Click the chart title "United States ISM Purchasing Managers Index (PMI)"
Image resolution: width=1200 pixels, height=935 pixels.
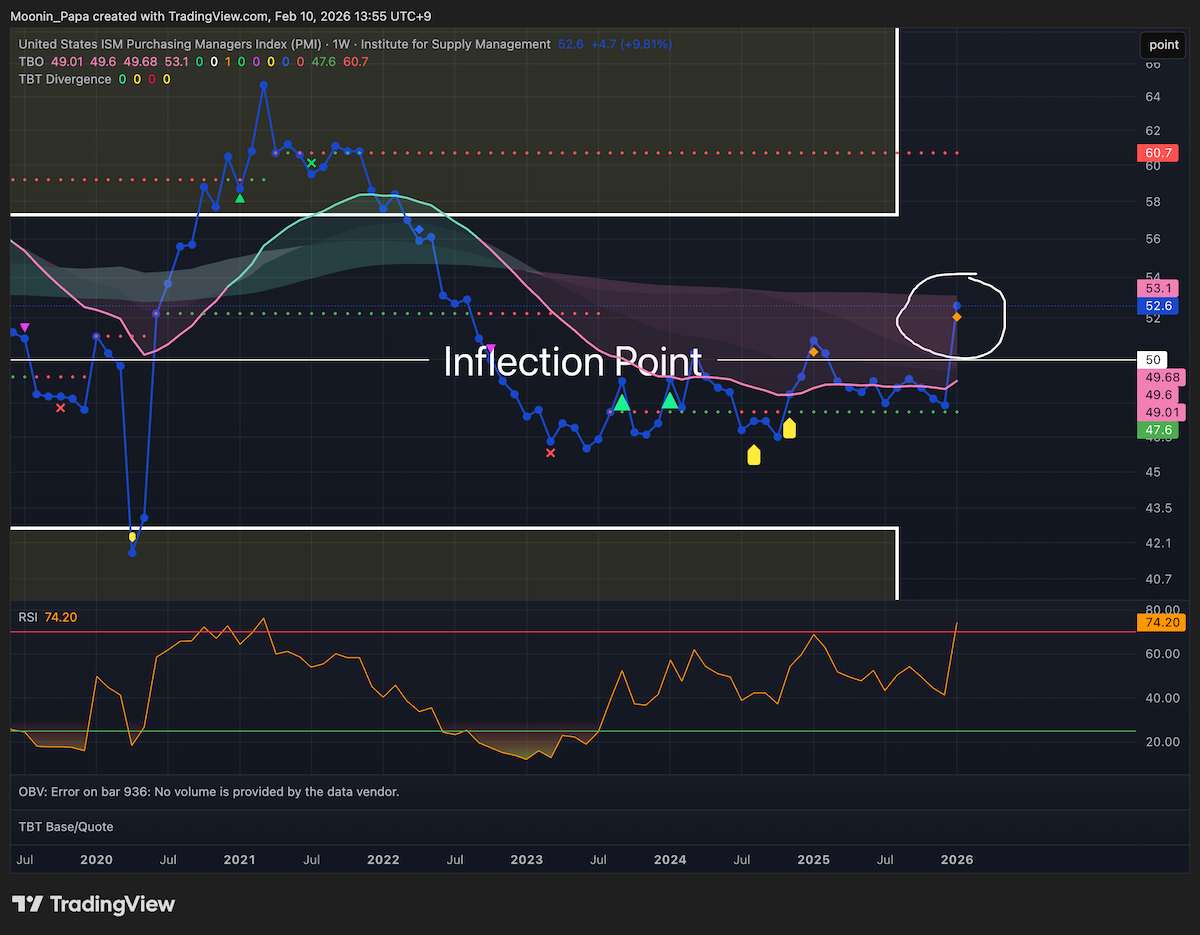170,44
